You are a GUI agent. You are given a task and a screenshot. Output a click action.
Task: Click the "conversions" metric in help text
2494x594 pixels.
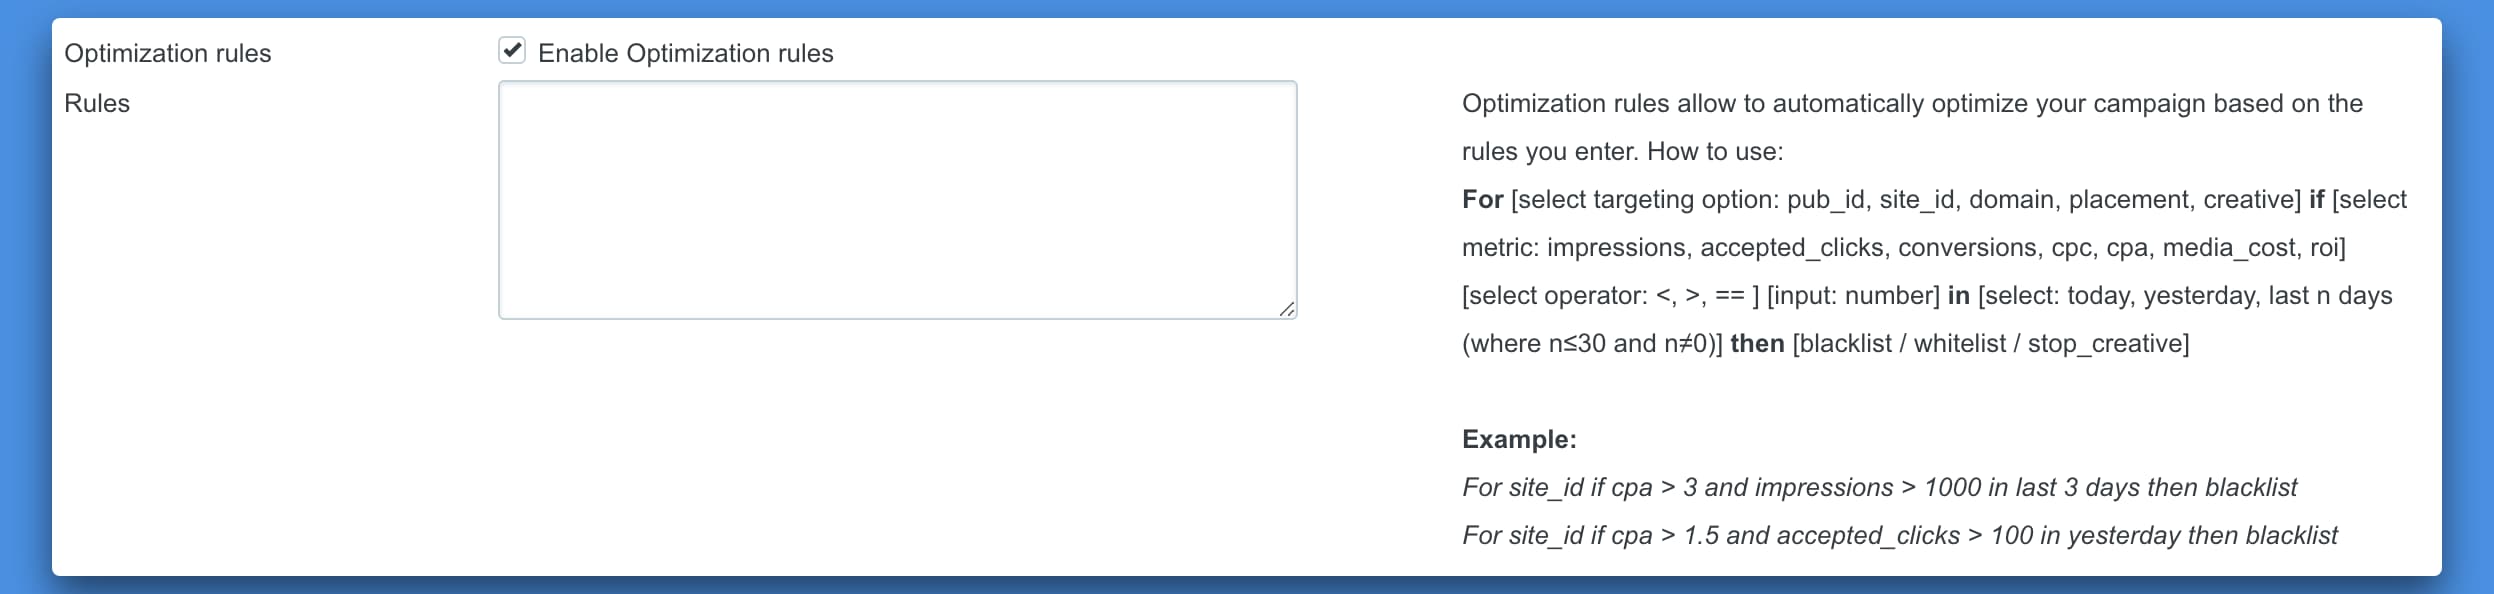(1967, 247)
